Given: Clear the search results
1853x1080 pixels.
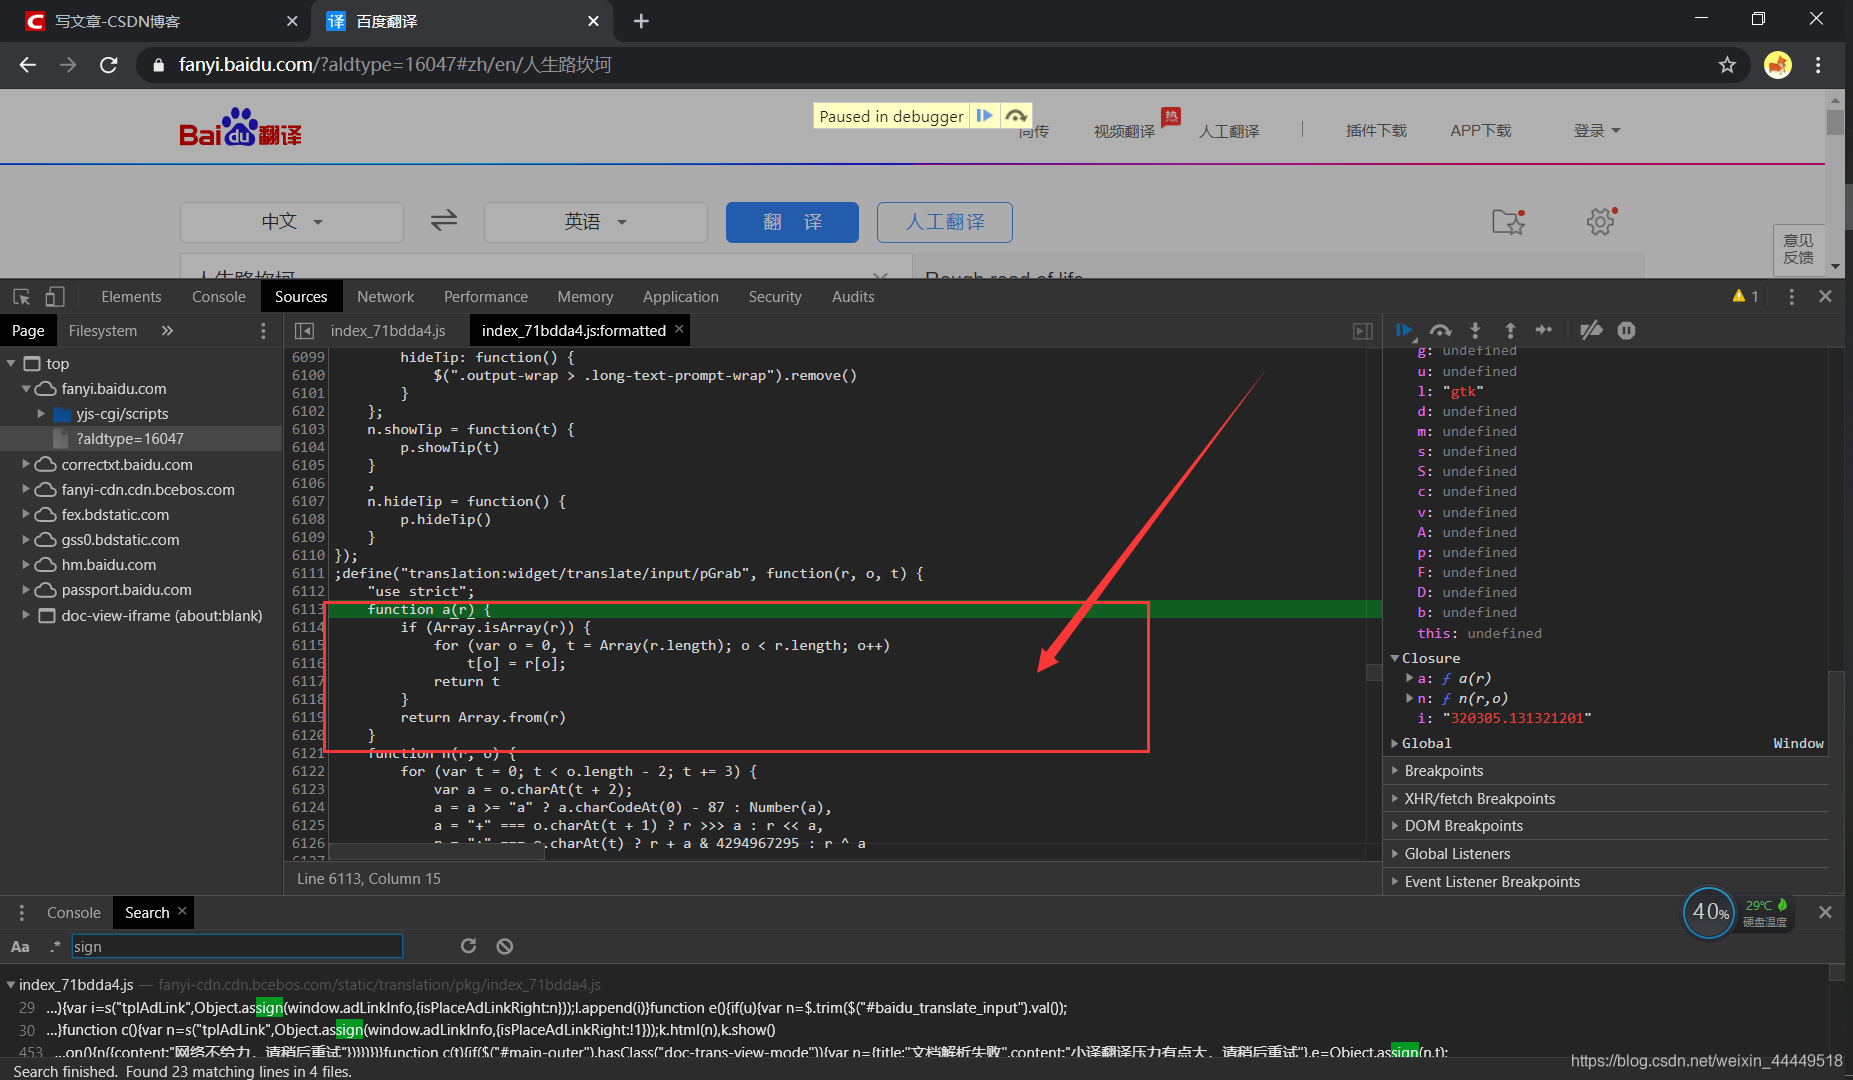Looking at the screenshot, I should click(505, 946).
